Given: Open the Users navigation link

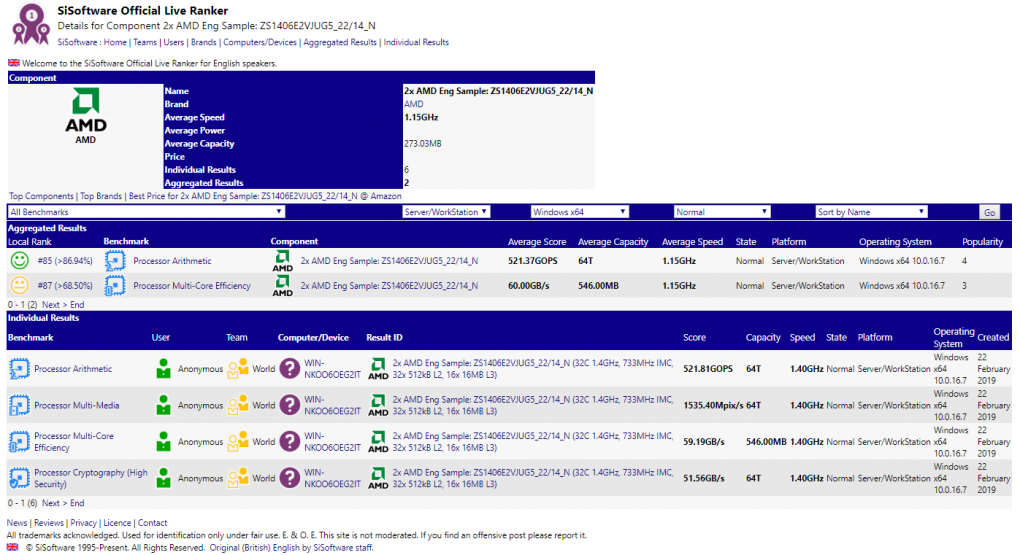Looking at the screenshot, I should click(174, 42).
